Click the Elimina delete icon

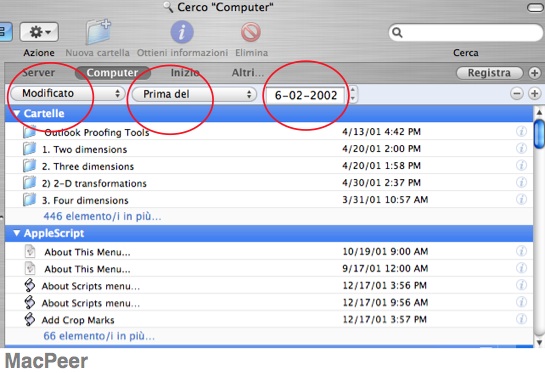pos(251,32)
